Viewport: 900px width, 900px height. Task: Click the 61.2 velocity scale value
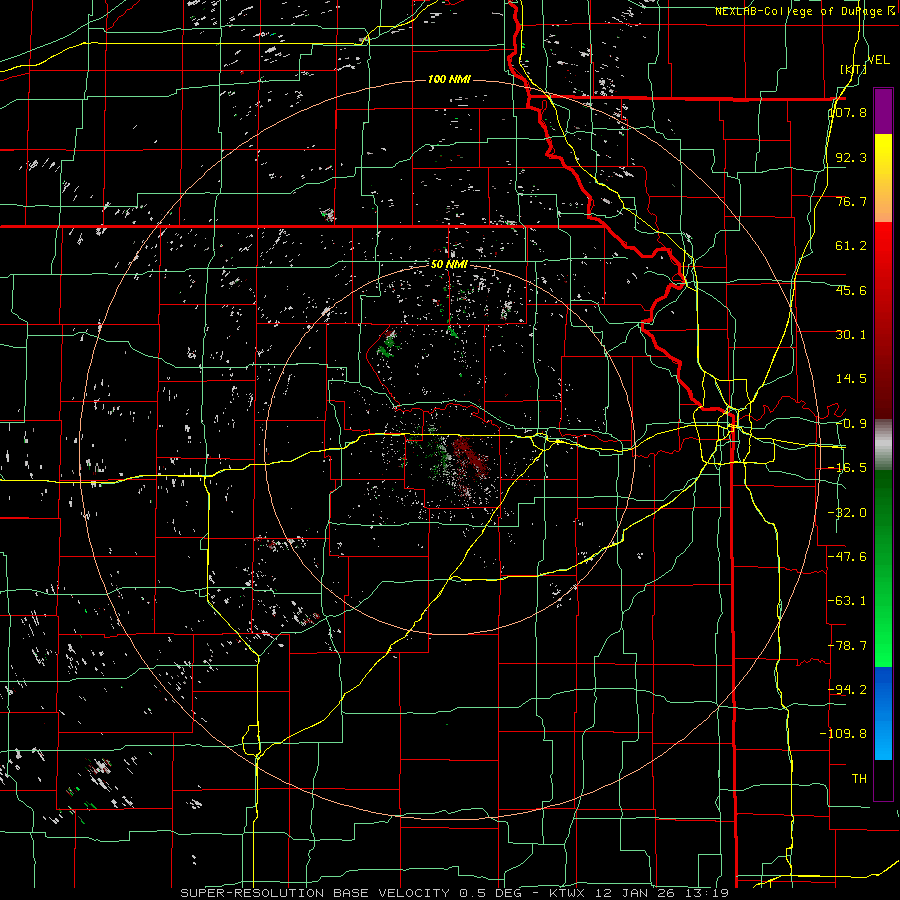click(x=851, y=246)
